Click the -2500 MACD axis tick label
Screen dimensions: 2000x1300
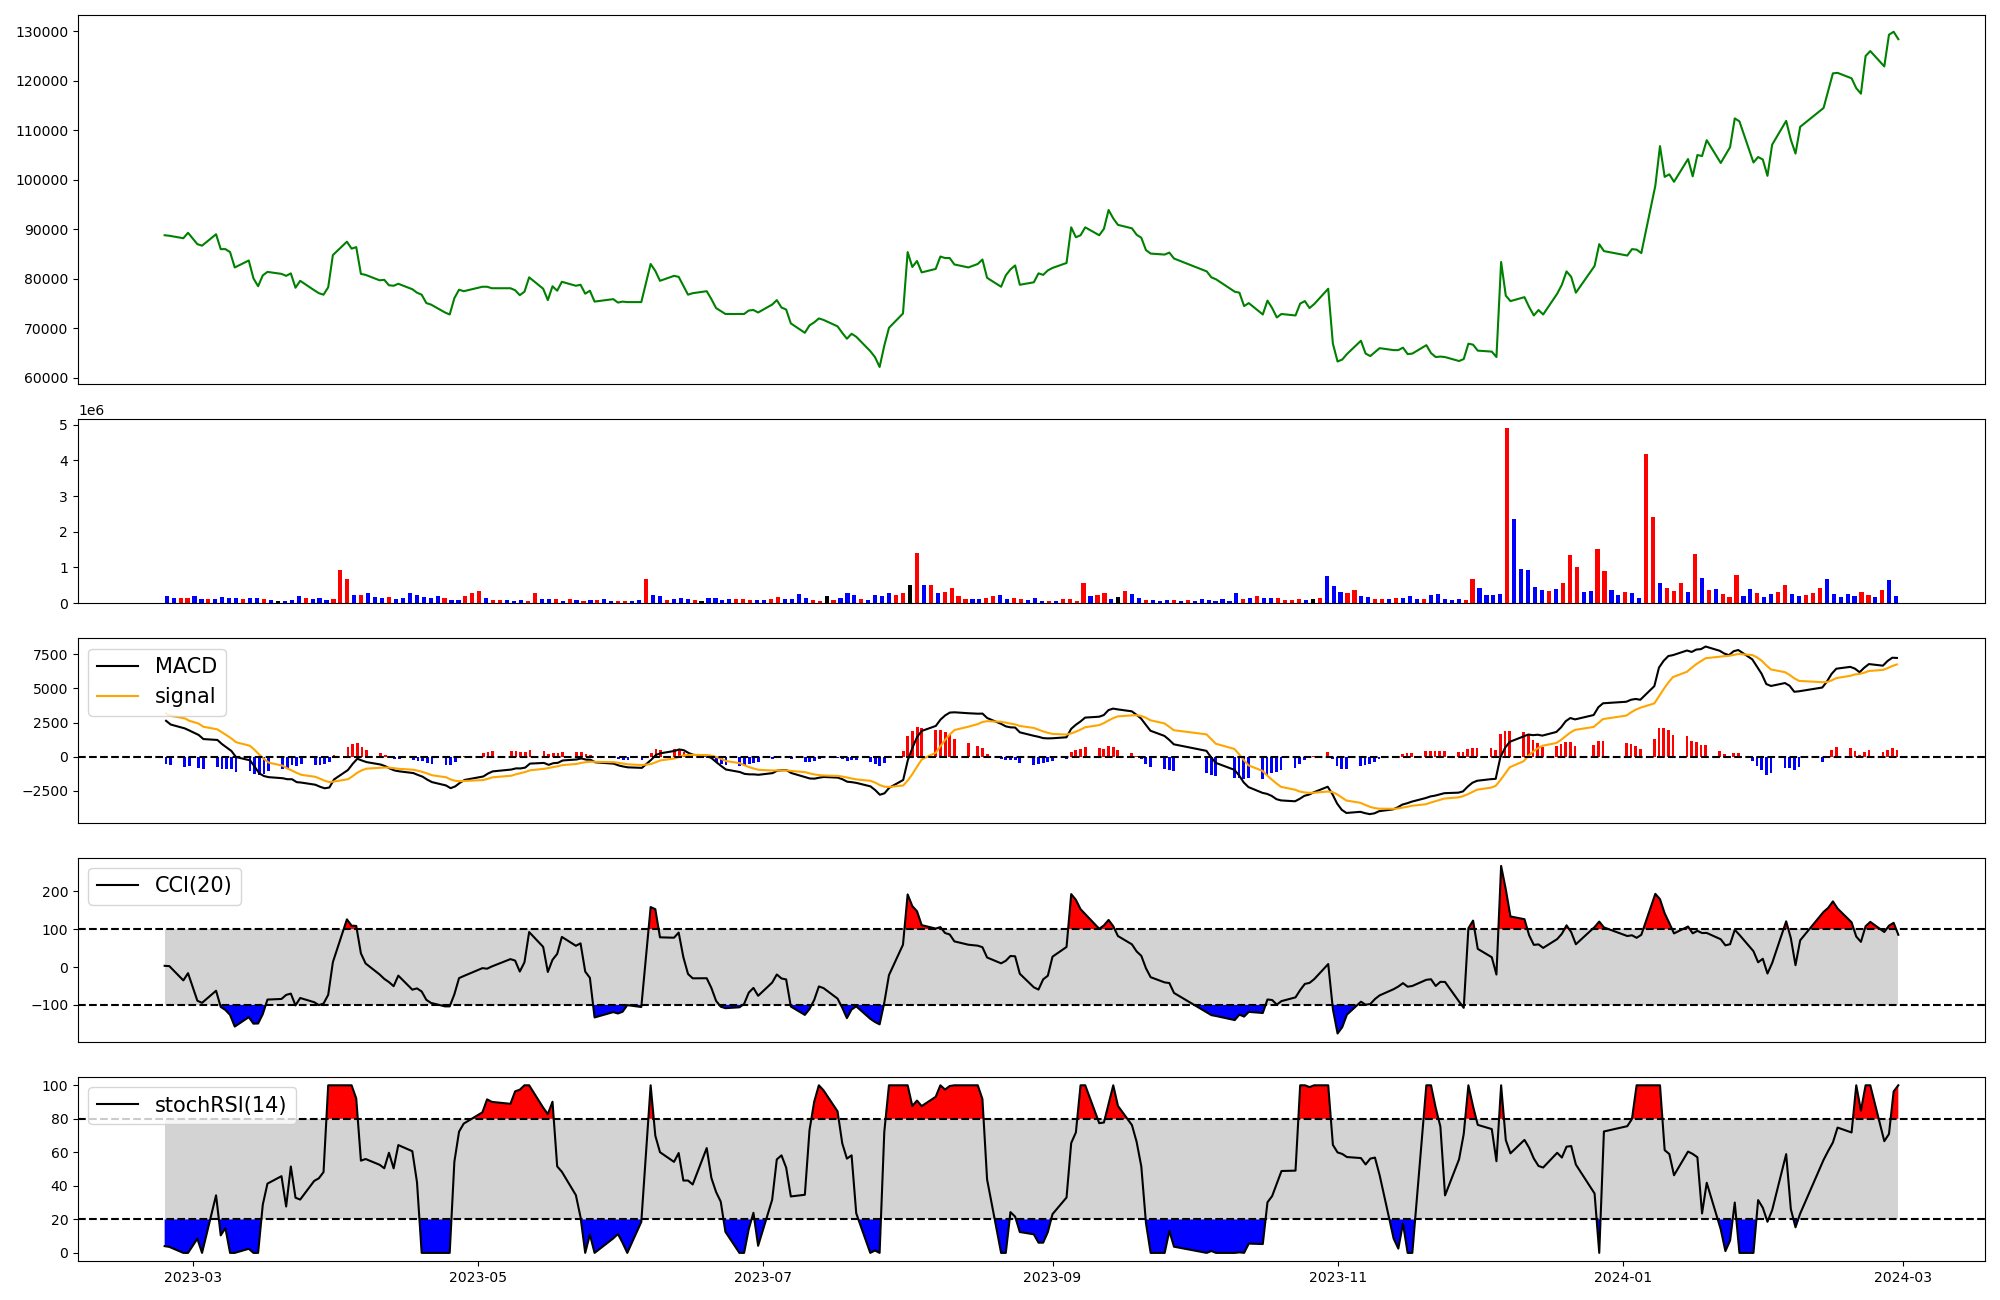46,791
